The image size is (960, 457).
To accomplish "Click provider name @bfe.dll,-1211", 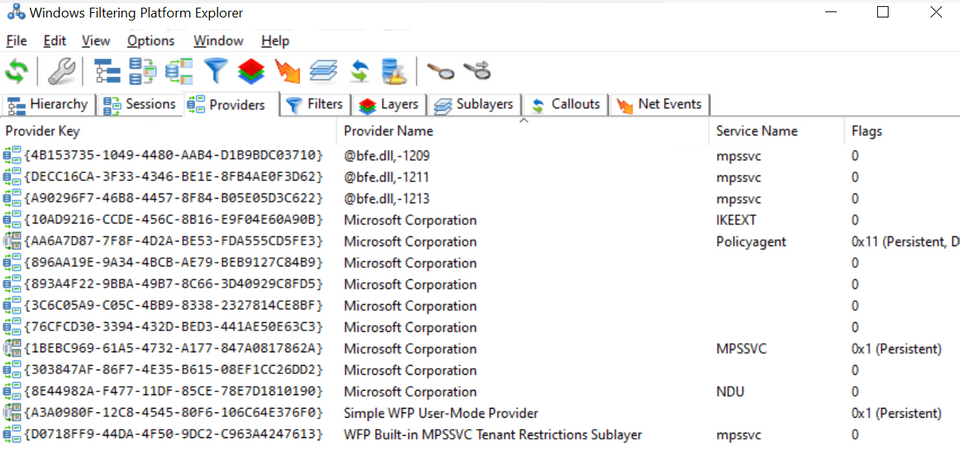I will pyautogui.click(x=386, y=177).
